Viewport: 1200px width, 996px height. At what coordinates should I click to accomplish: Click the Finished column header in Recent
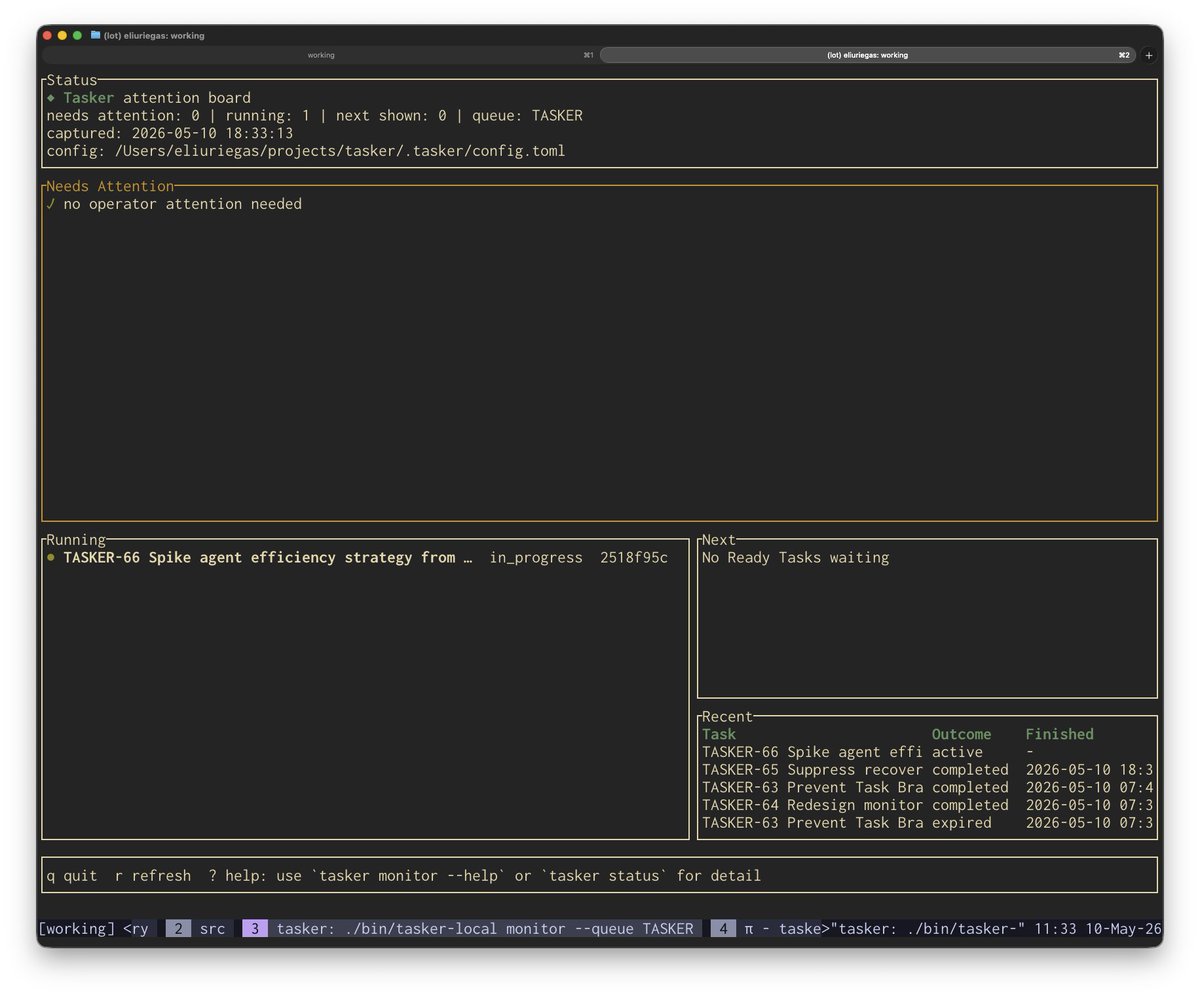pyautogui.click(x=1060, y=734)
